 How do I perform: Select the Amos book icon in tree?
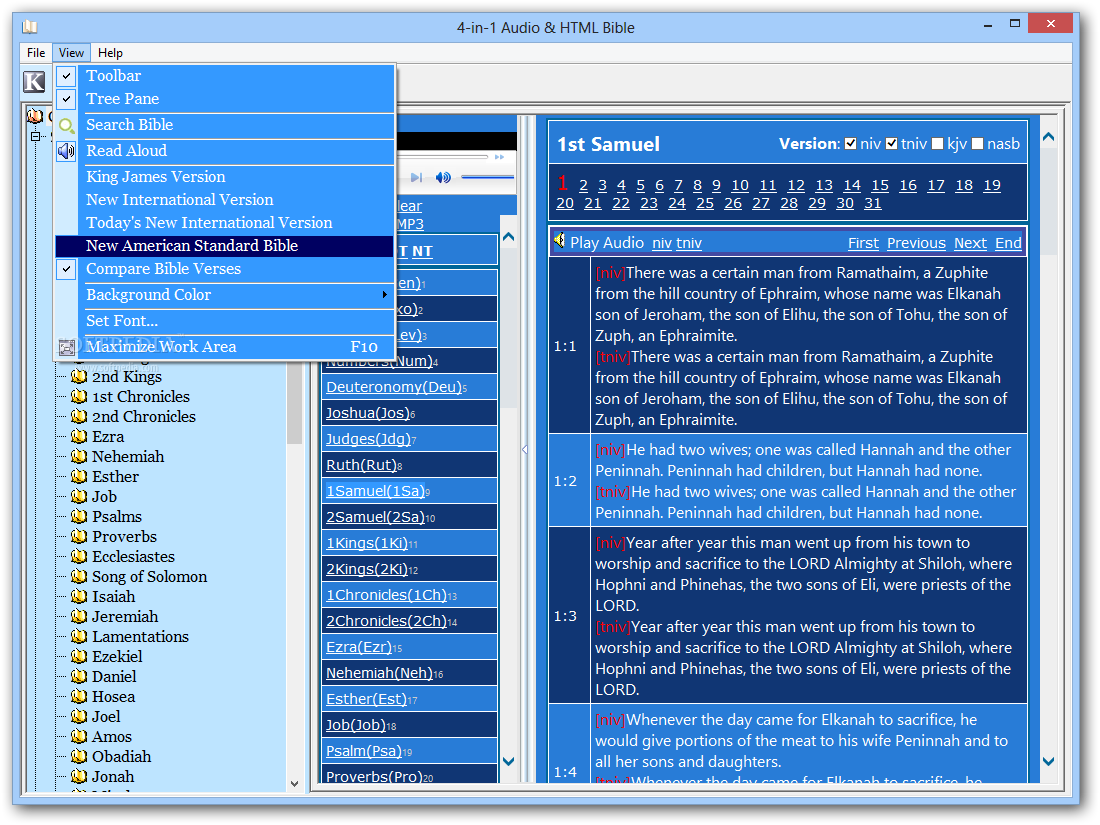79,737
